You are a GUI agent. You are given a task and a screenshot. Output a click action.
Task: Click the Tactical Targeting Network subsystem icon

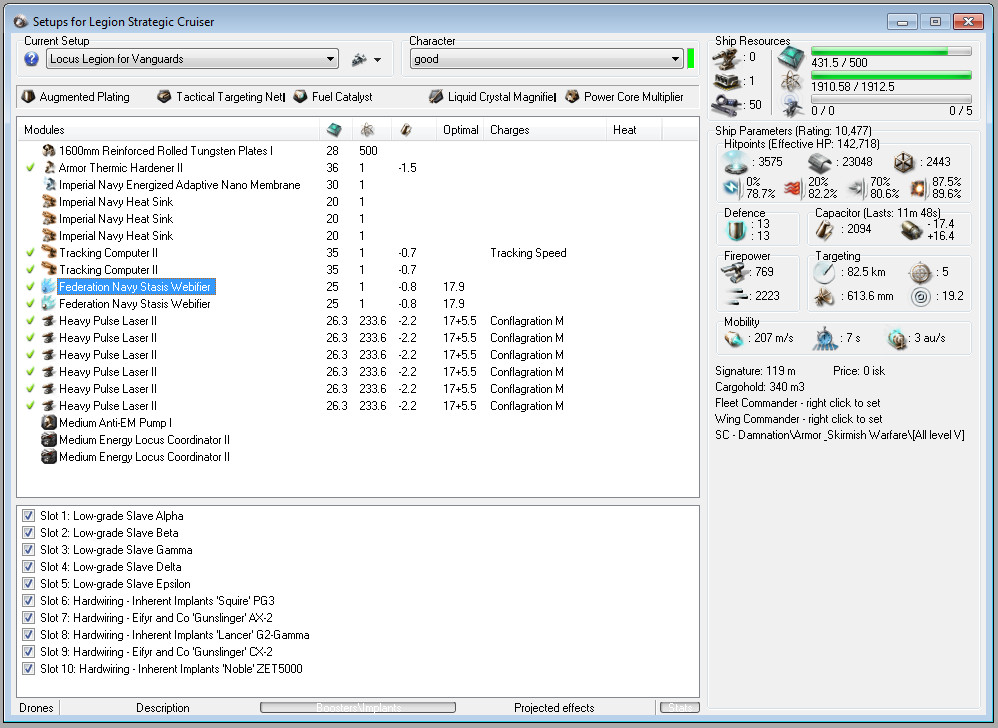pos(164,97)
